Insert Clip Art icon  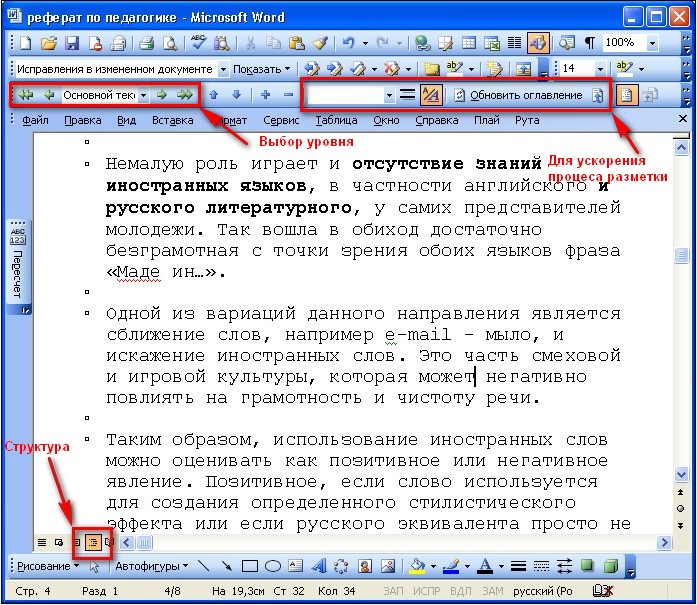coord(365,566)
